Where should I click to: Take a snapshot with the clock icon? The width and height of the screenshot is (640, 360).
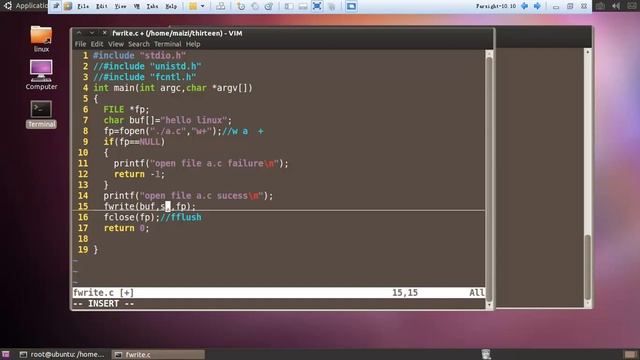tap(241, 6)
